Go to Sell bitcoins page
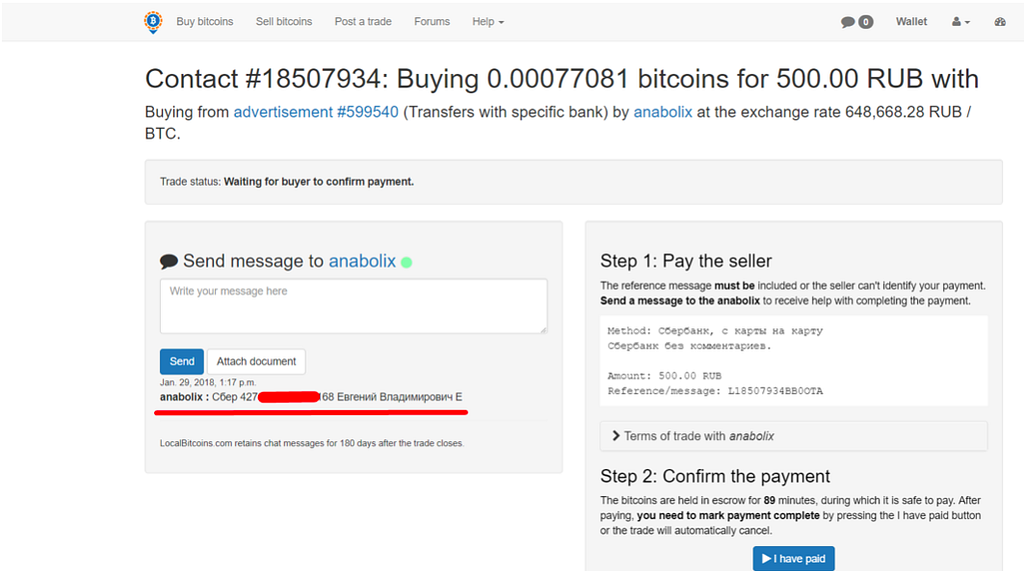The height and width of the screenshot is (571, 1024). (284, 22)
